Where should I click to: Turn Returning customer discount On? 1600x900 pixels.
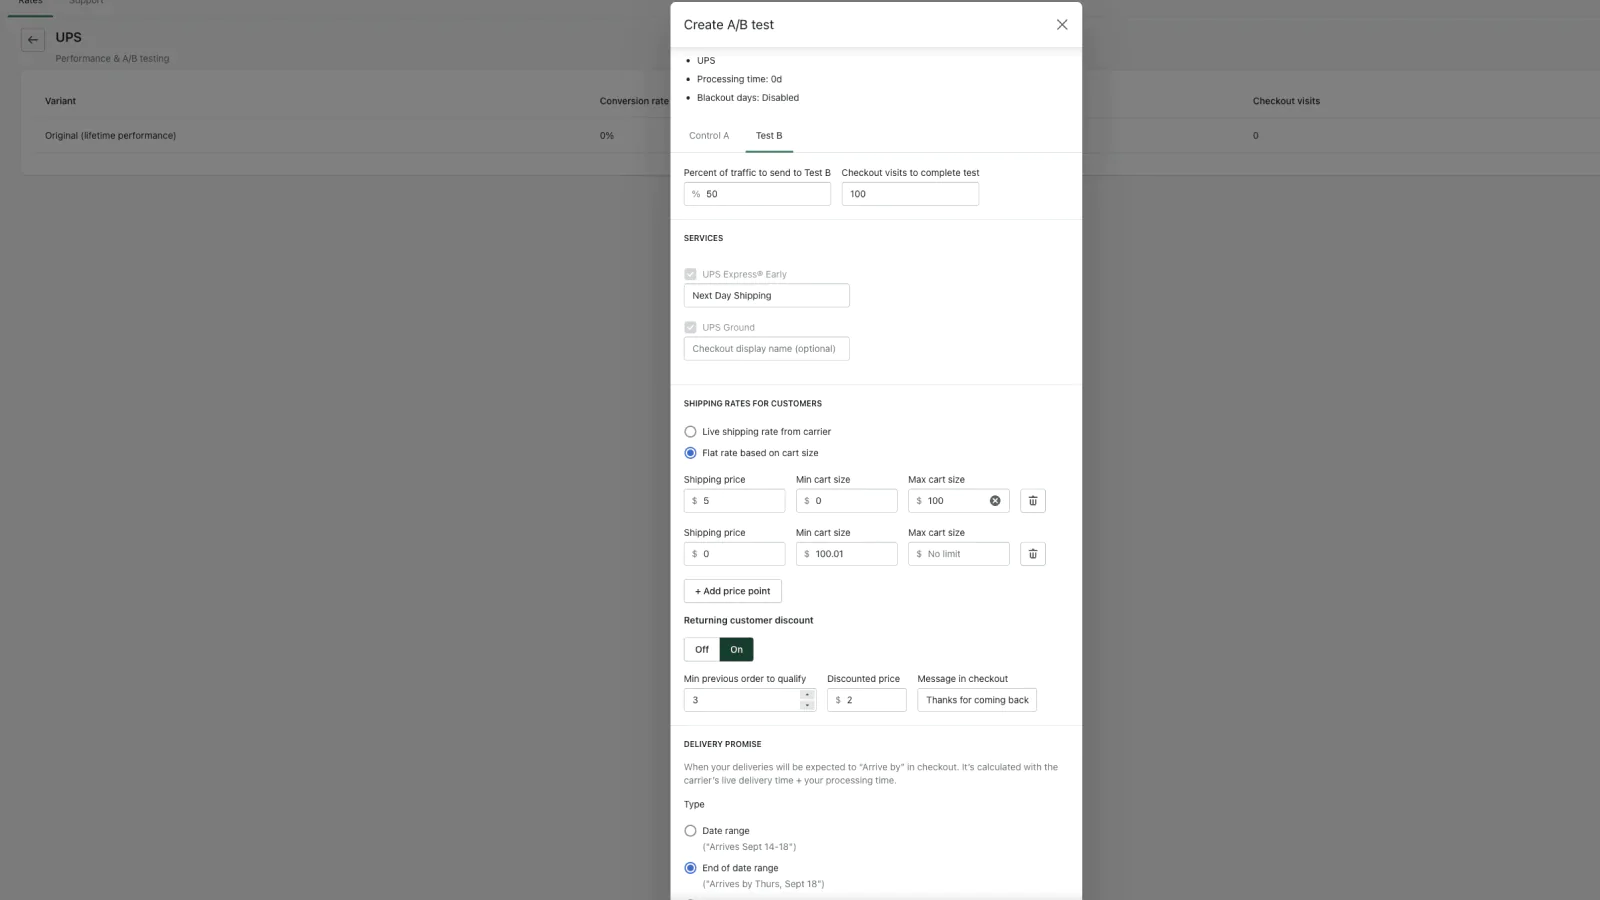737,650
